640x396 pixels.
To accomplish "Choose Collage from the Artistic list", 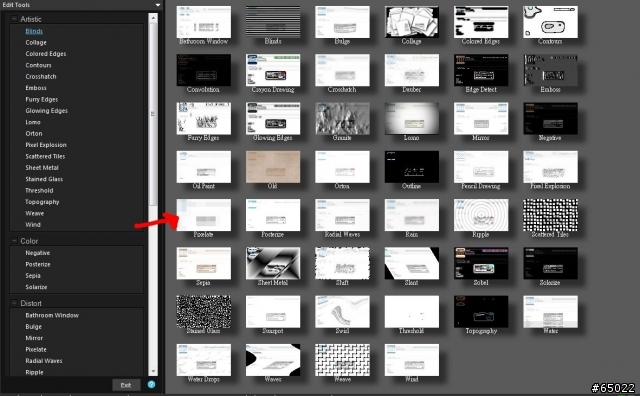I will pos(36,42).
